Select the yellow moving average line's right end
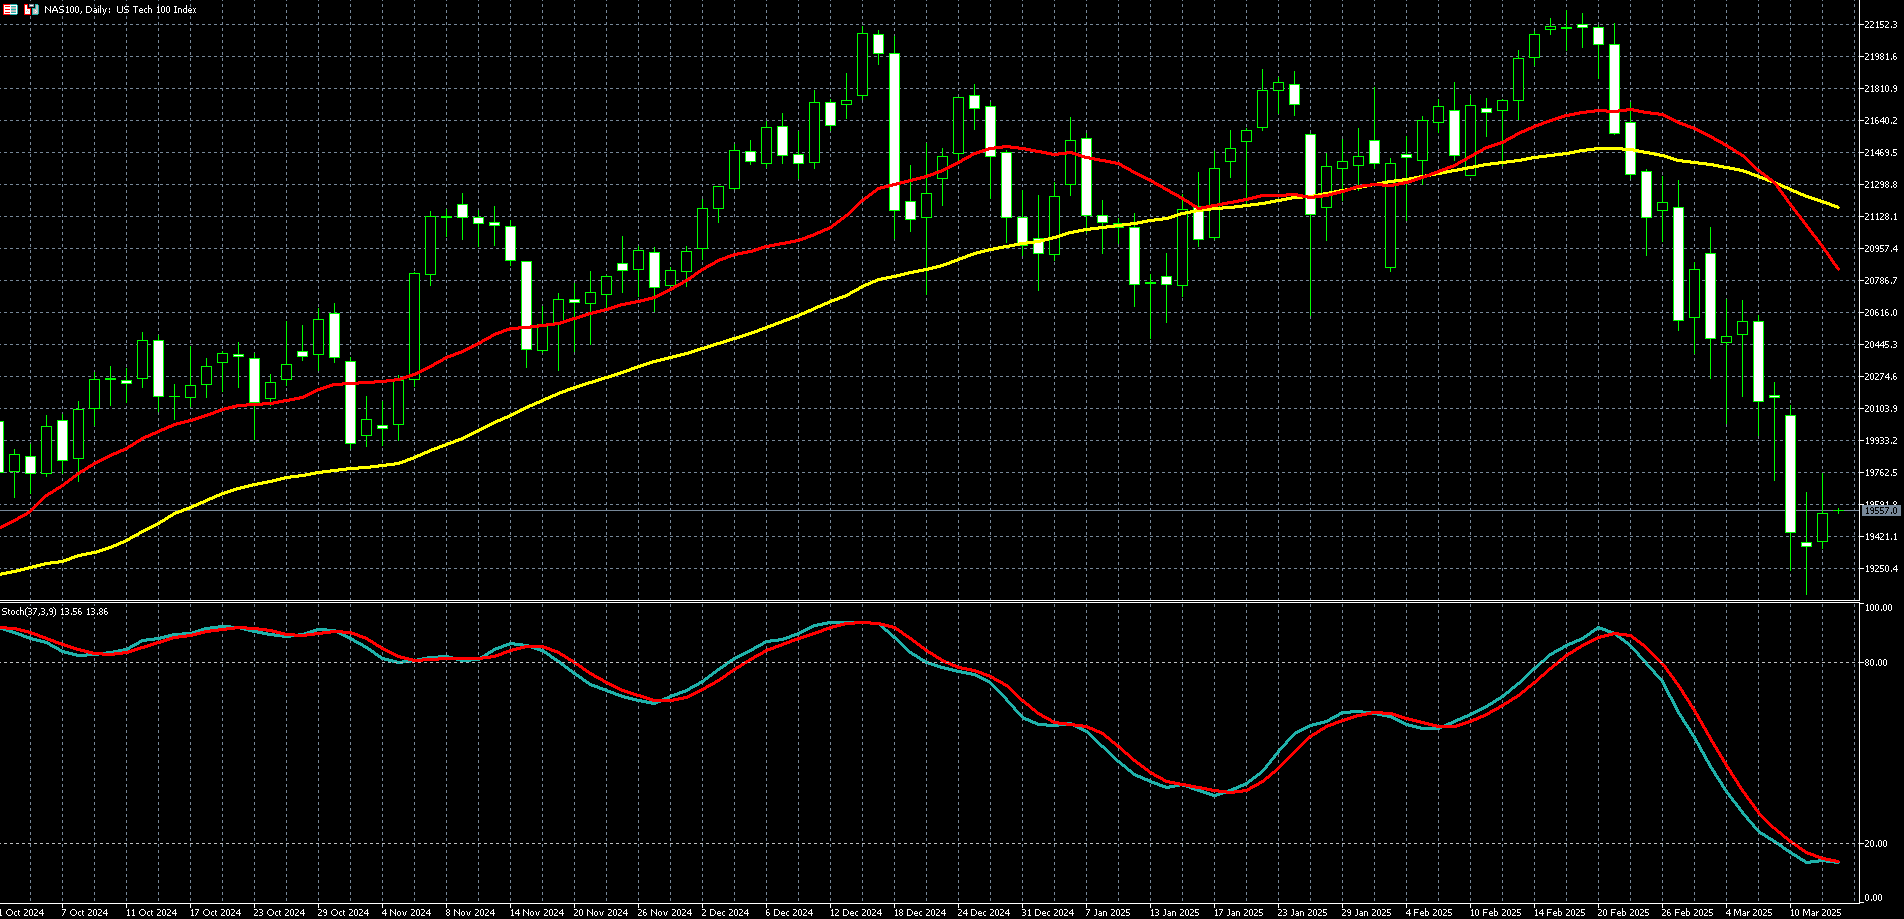The height and width of the screenshot is (919, 1904). (x=1837, y=207)
